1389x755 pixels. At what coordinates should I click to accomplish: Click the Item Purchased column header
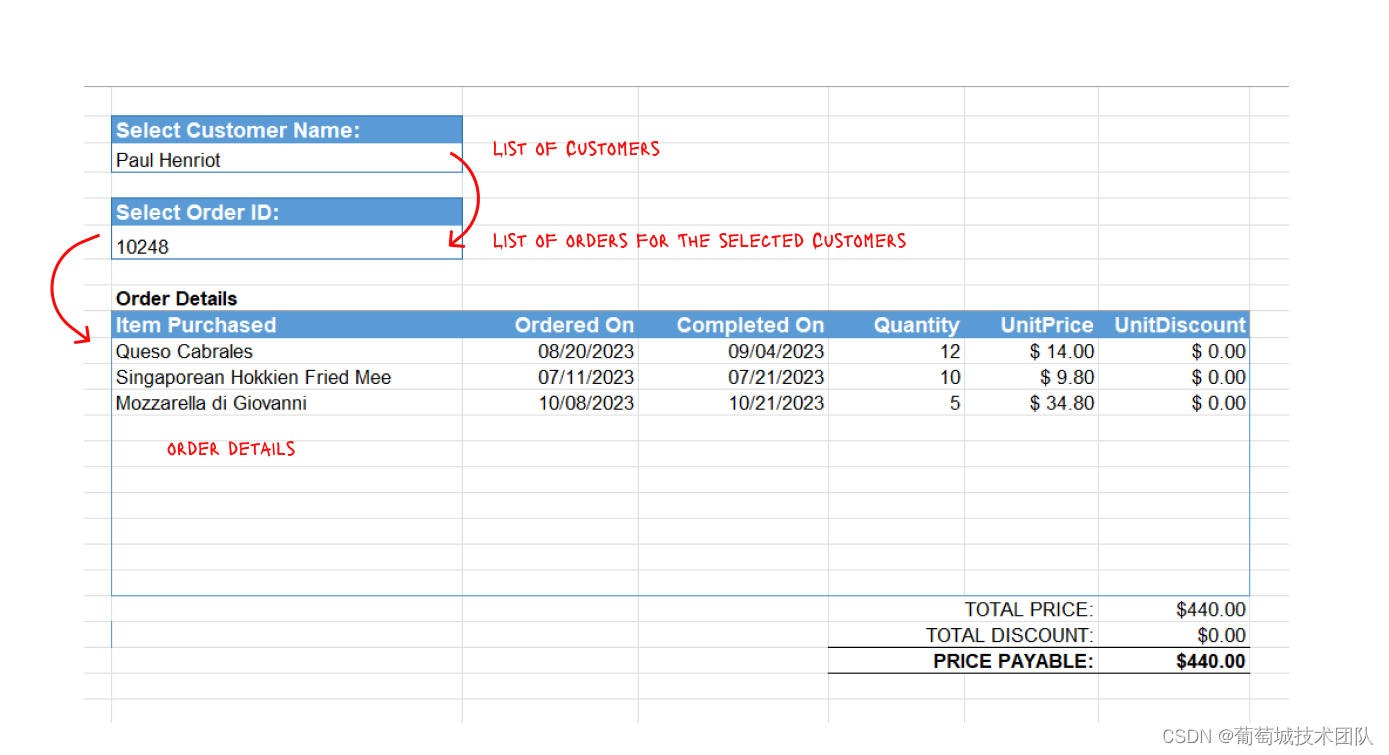coord(287,325)
